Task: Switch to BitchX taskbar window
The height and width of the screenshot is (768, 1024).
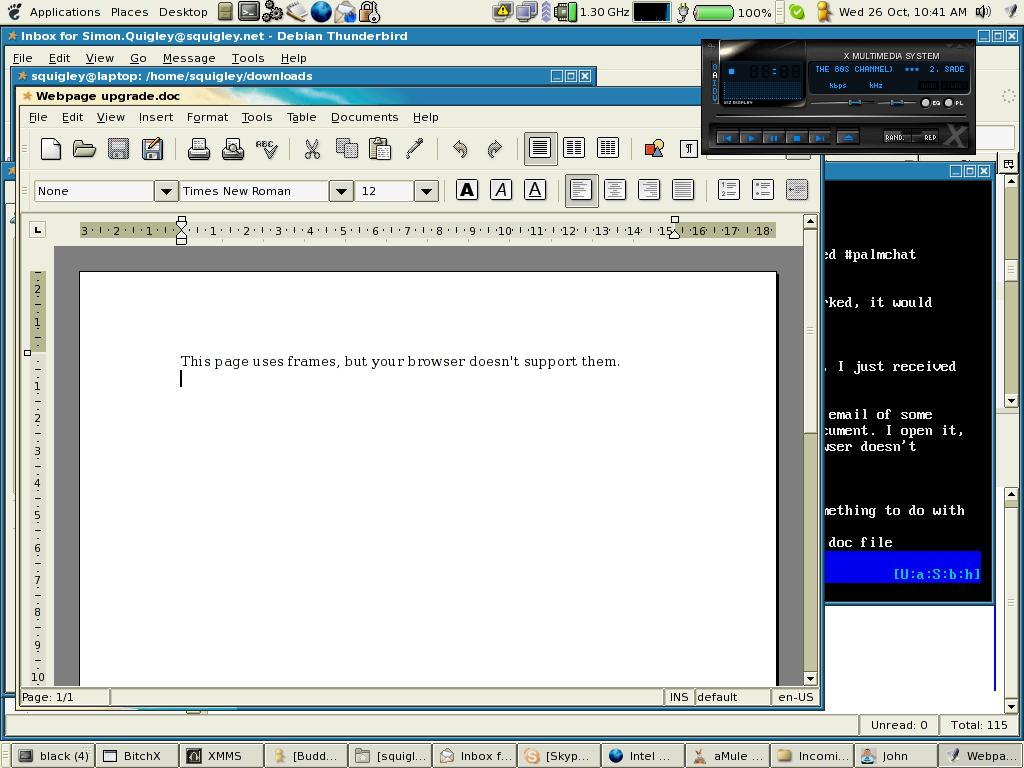Action: 137,756
